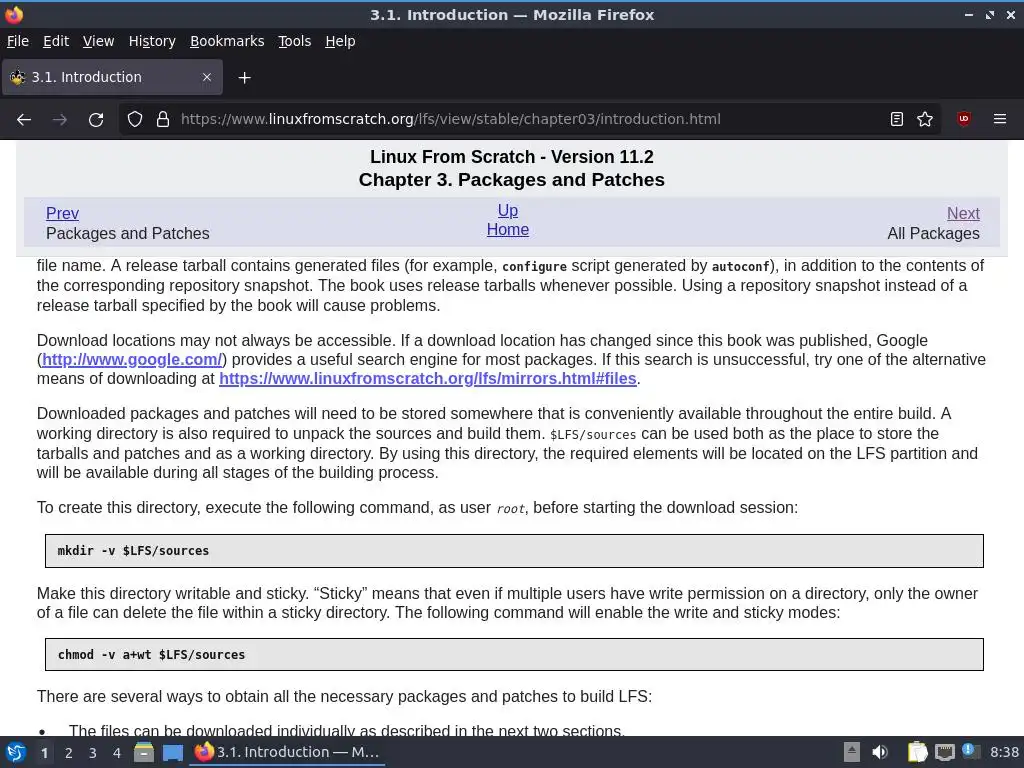
Task: Open the uBlock Origin extension icon
Action: click(x=963, y=119)
